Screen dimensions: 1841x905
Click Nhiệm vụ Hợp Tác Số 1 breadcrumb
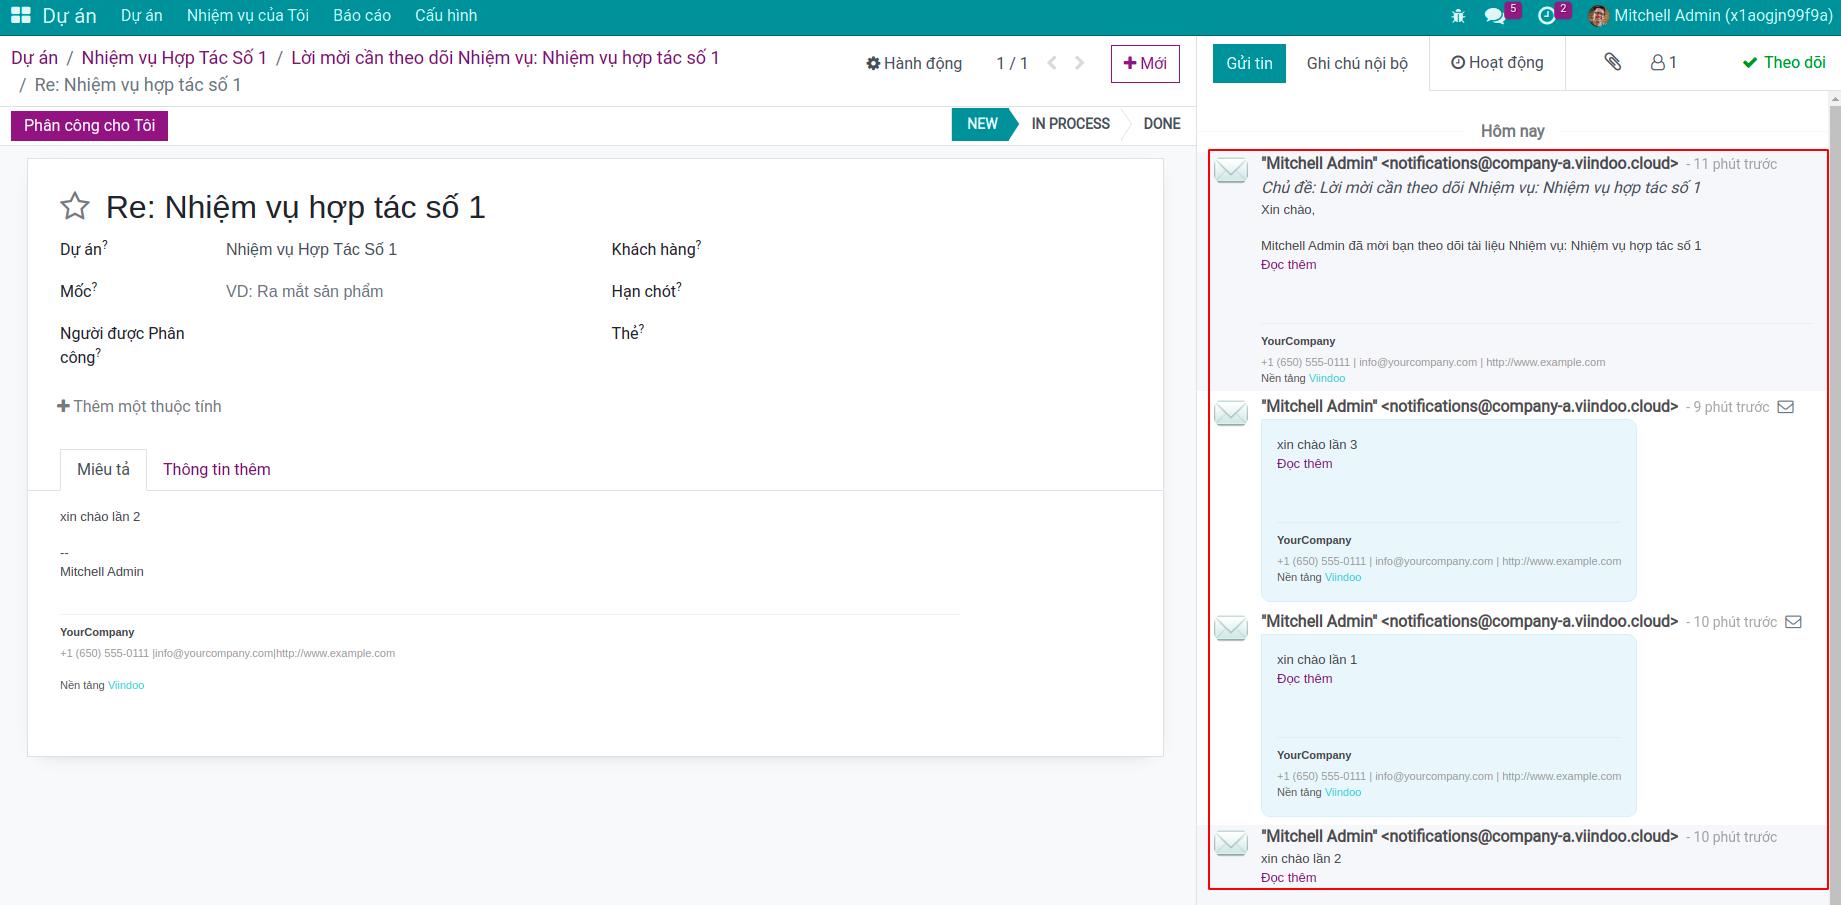(x=174, y=58)
